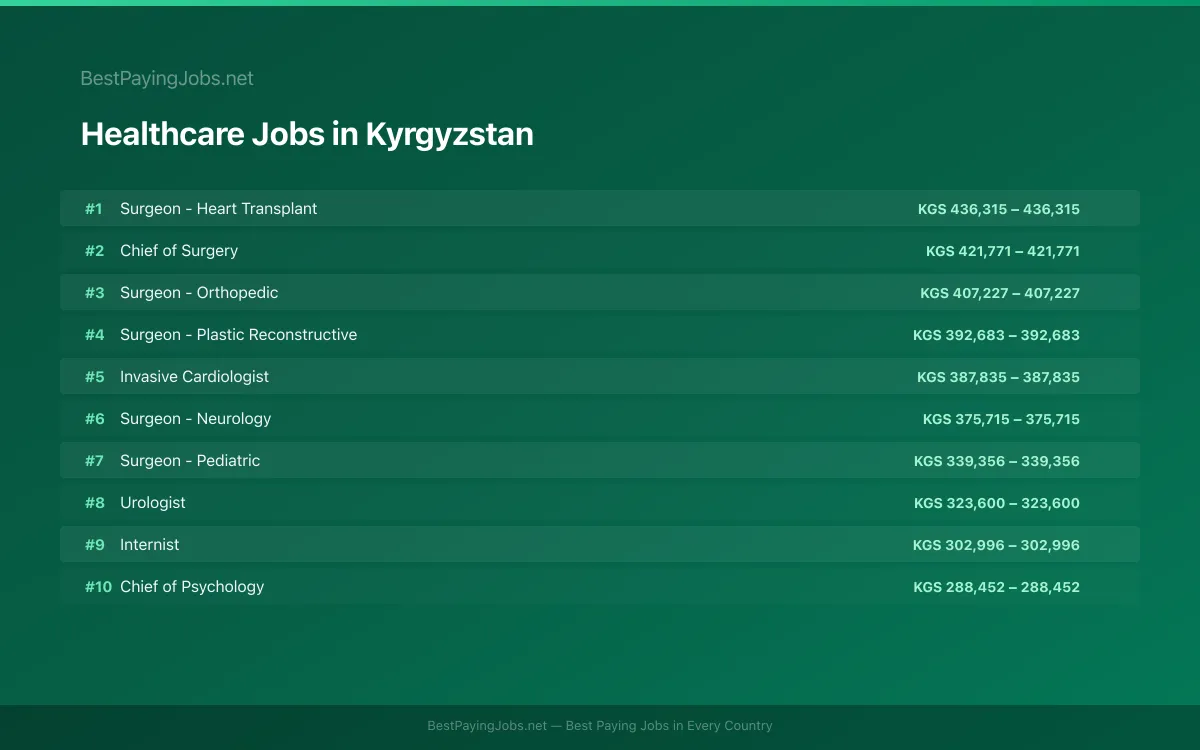Select the Urologist job title
Viewport: 1200px width, 750px height.
(153, 503)
